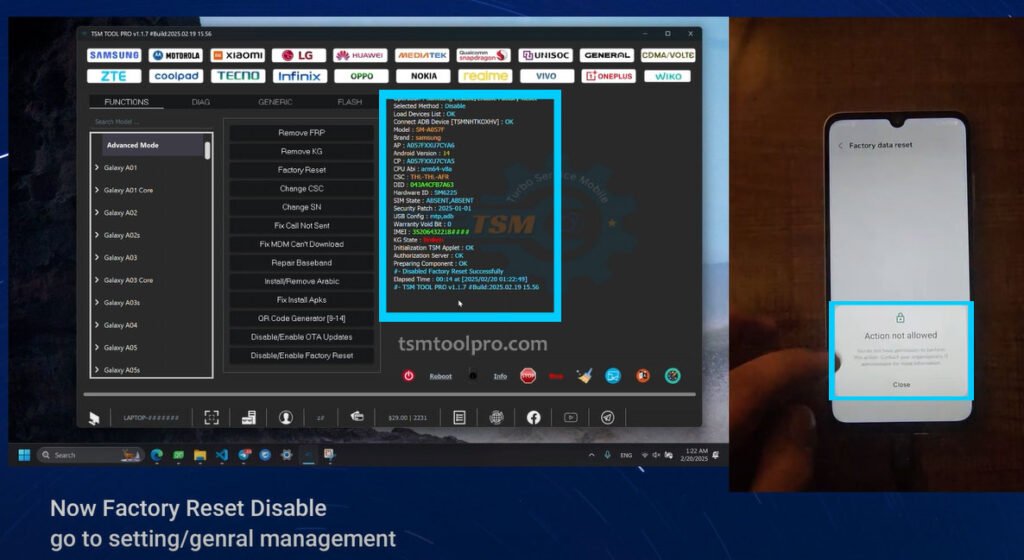Select the ZTE brand logo
Viewport: 1024px width, 560px height.
click(x=114, y=76)
